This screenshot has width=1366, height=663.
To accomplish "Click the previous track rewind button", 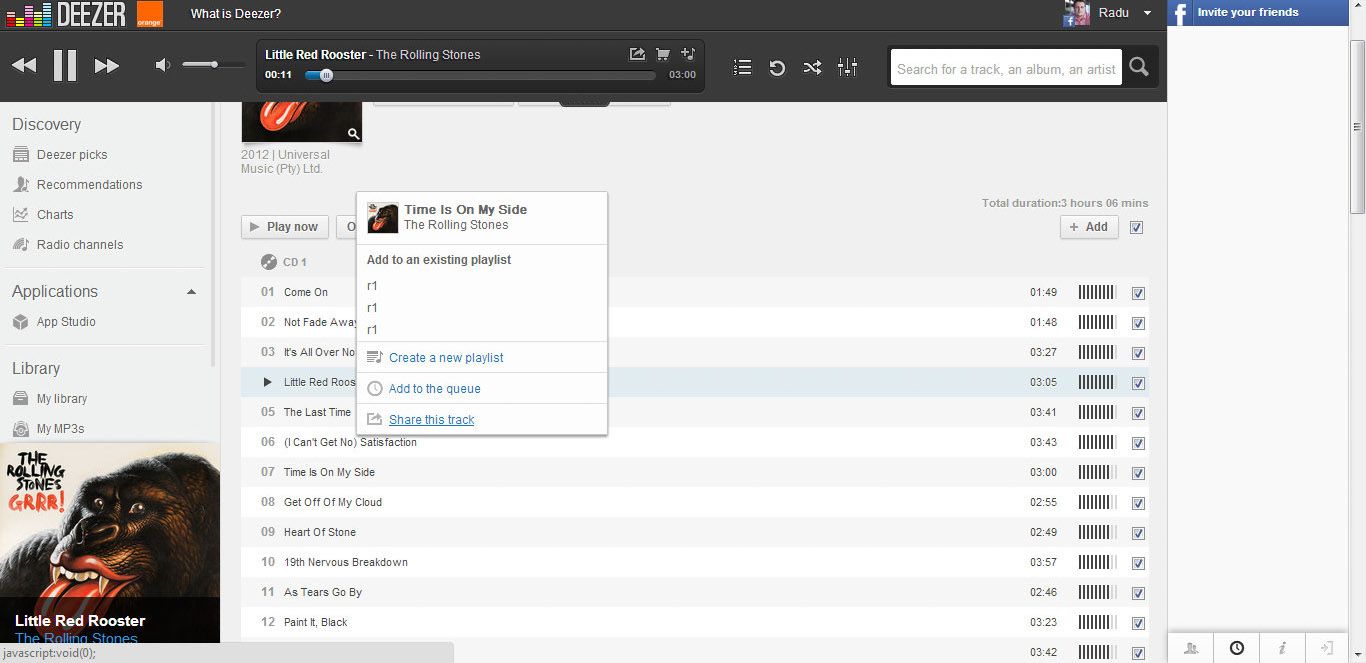I will 24,66.
